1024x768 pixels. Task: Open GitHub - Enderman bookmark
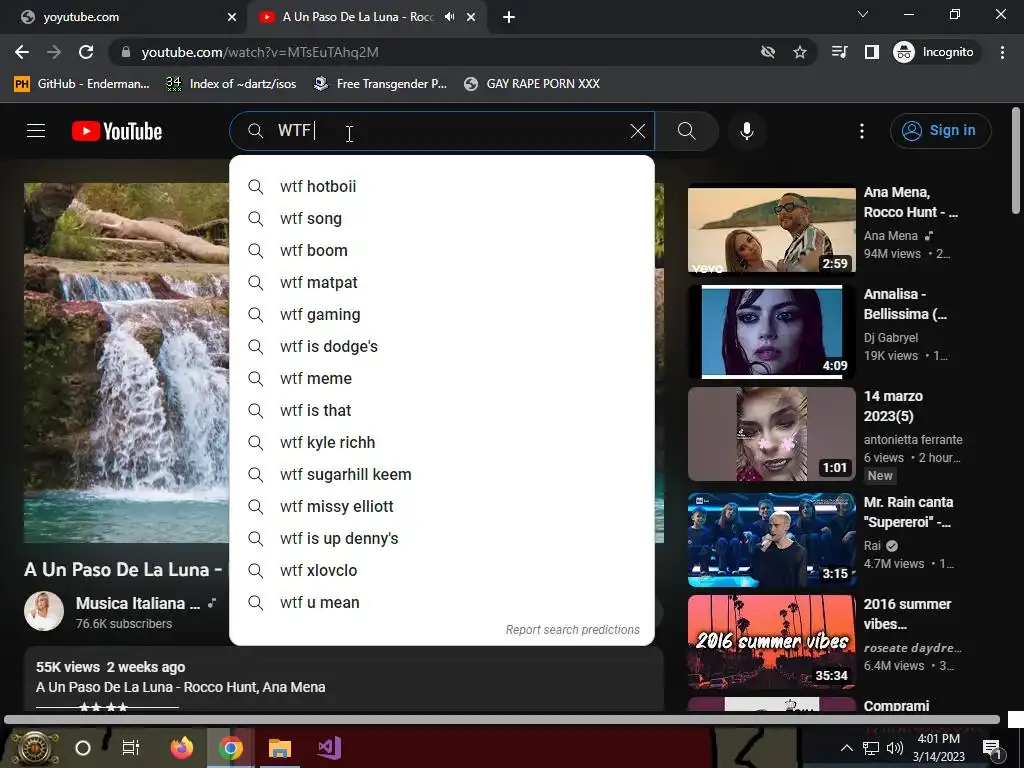[x=82, y=84]
